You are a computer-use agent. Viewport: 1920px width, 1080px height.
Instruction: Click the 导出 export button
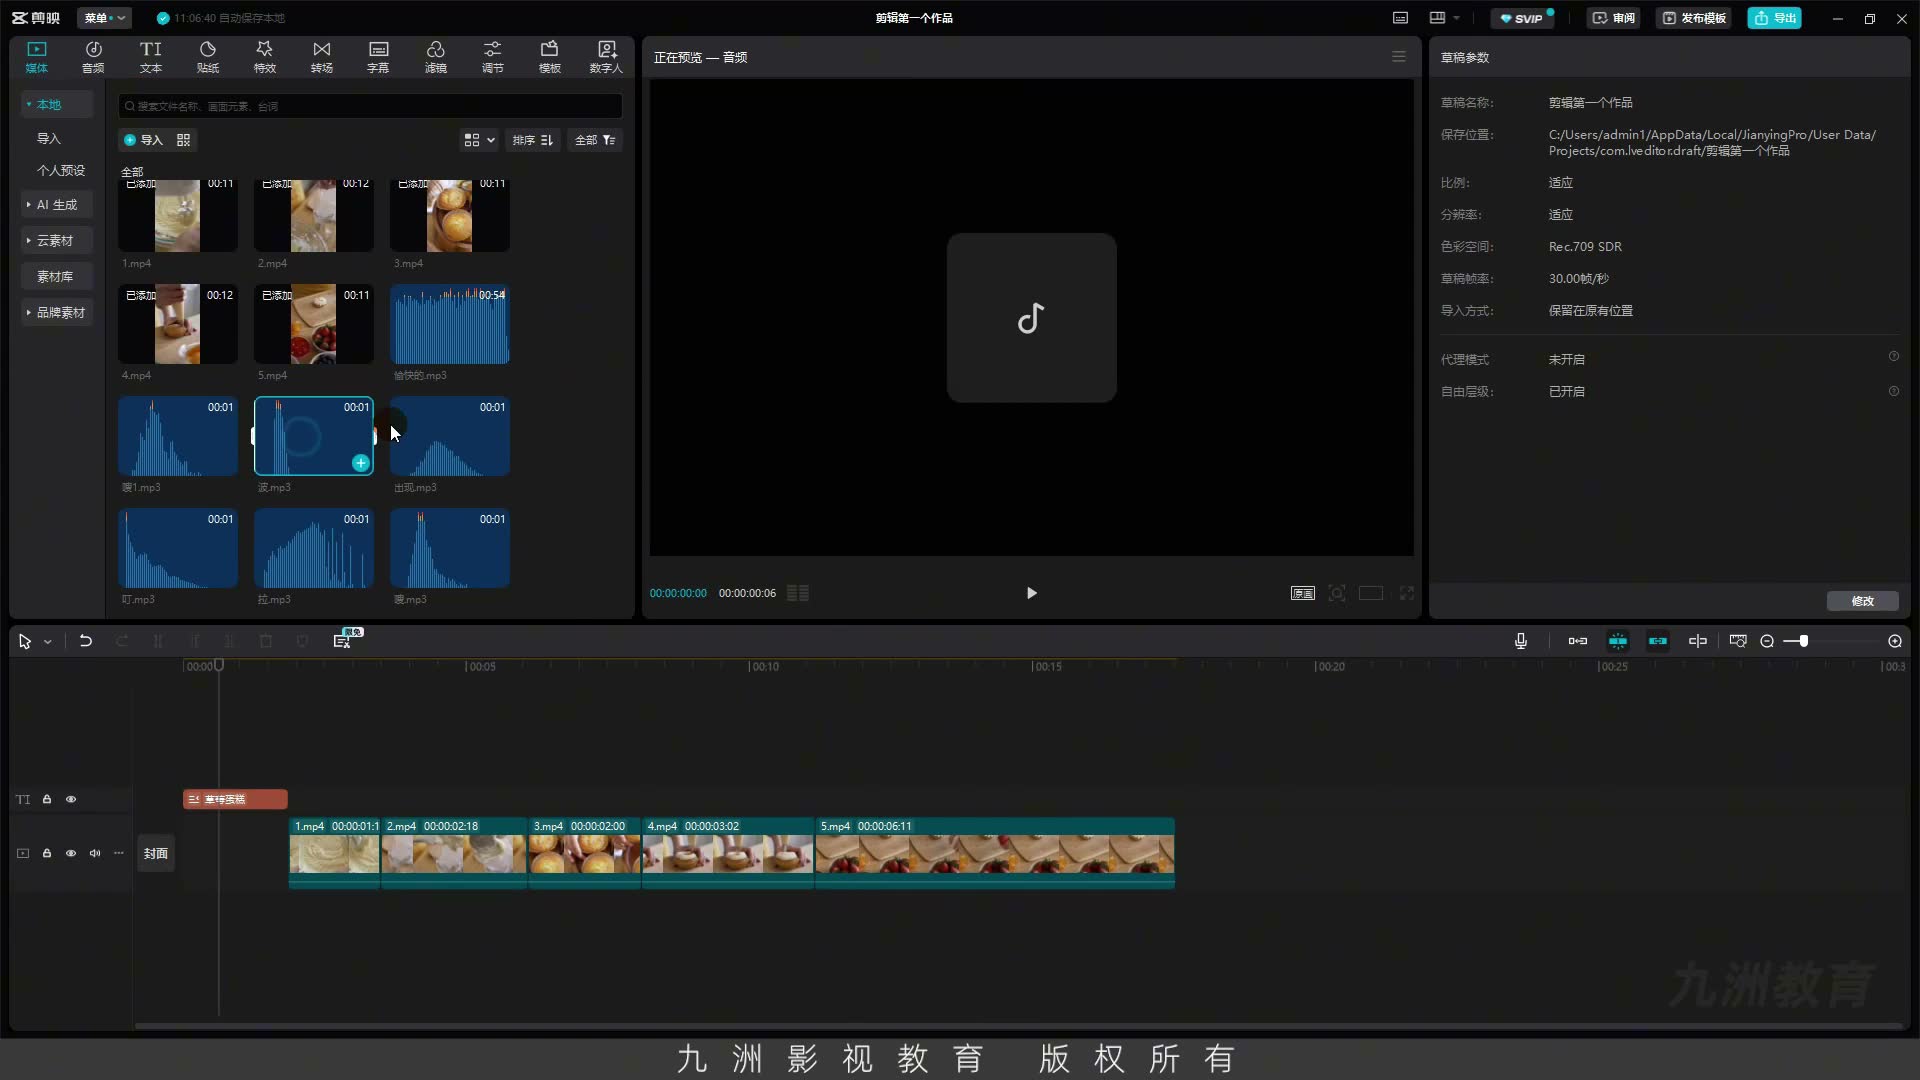(x=1775, y=18)
